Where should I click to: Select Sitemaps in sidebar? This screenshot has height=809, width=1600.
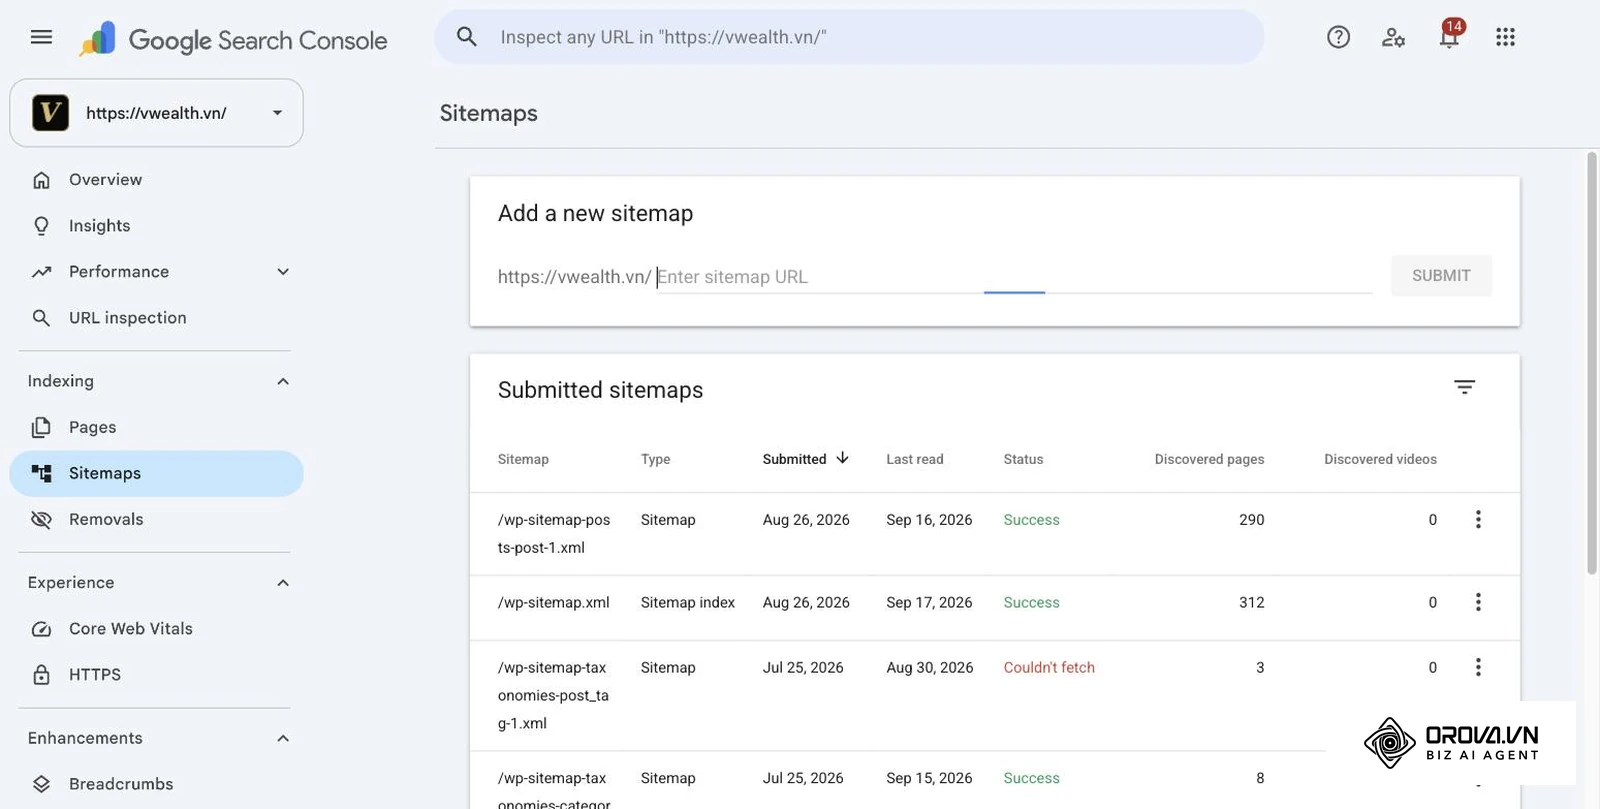[x=156, y=473]
